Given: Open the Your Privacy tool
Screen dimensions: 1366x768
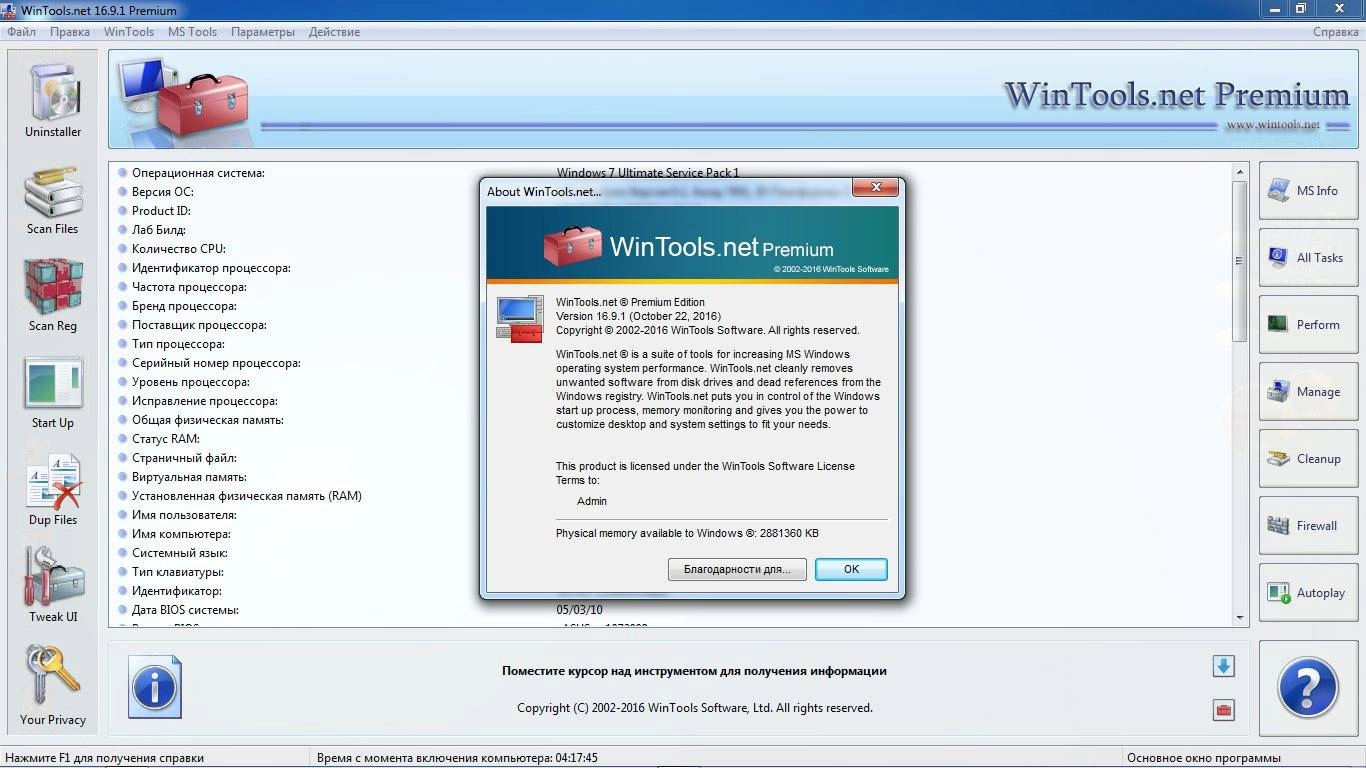Looking at the screenshot, I should pyautogui.click(x=53, y=686).
